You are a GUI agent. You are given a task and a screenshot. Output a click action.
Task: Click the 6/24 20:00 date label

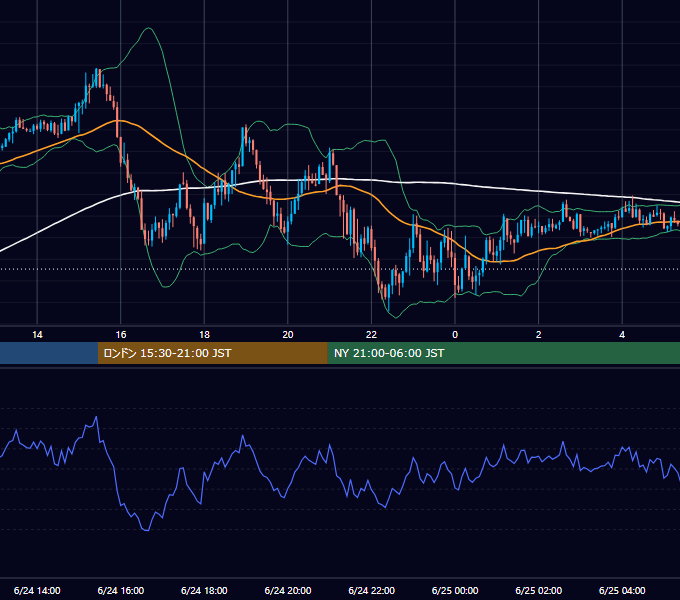288,590
